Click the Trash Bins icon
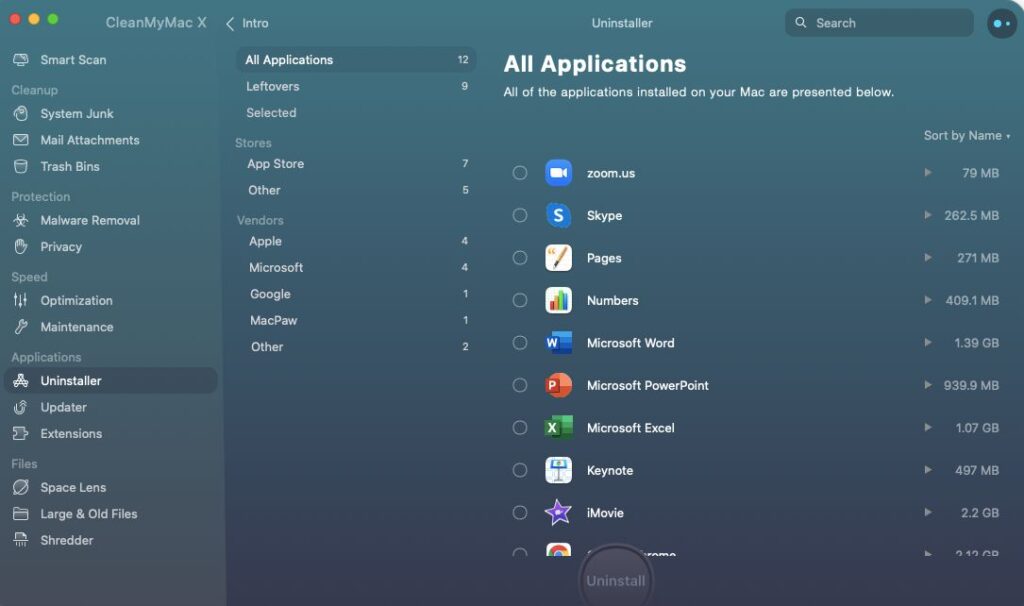The width and height of the screenshot is (1024, 606). point(21,167)
